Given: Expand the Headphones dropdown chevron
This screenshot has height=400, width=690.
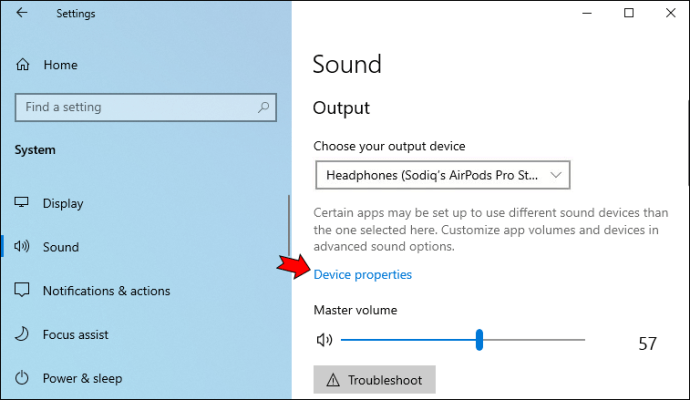Looking at the screenshot, I should click(x=556, y=175).
